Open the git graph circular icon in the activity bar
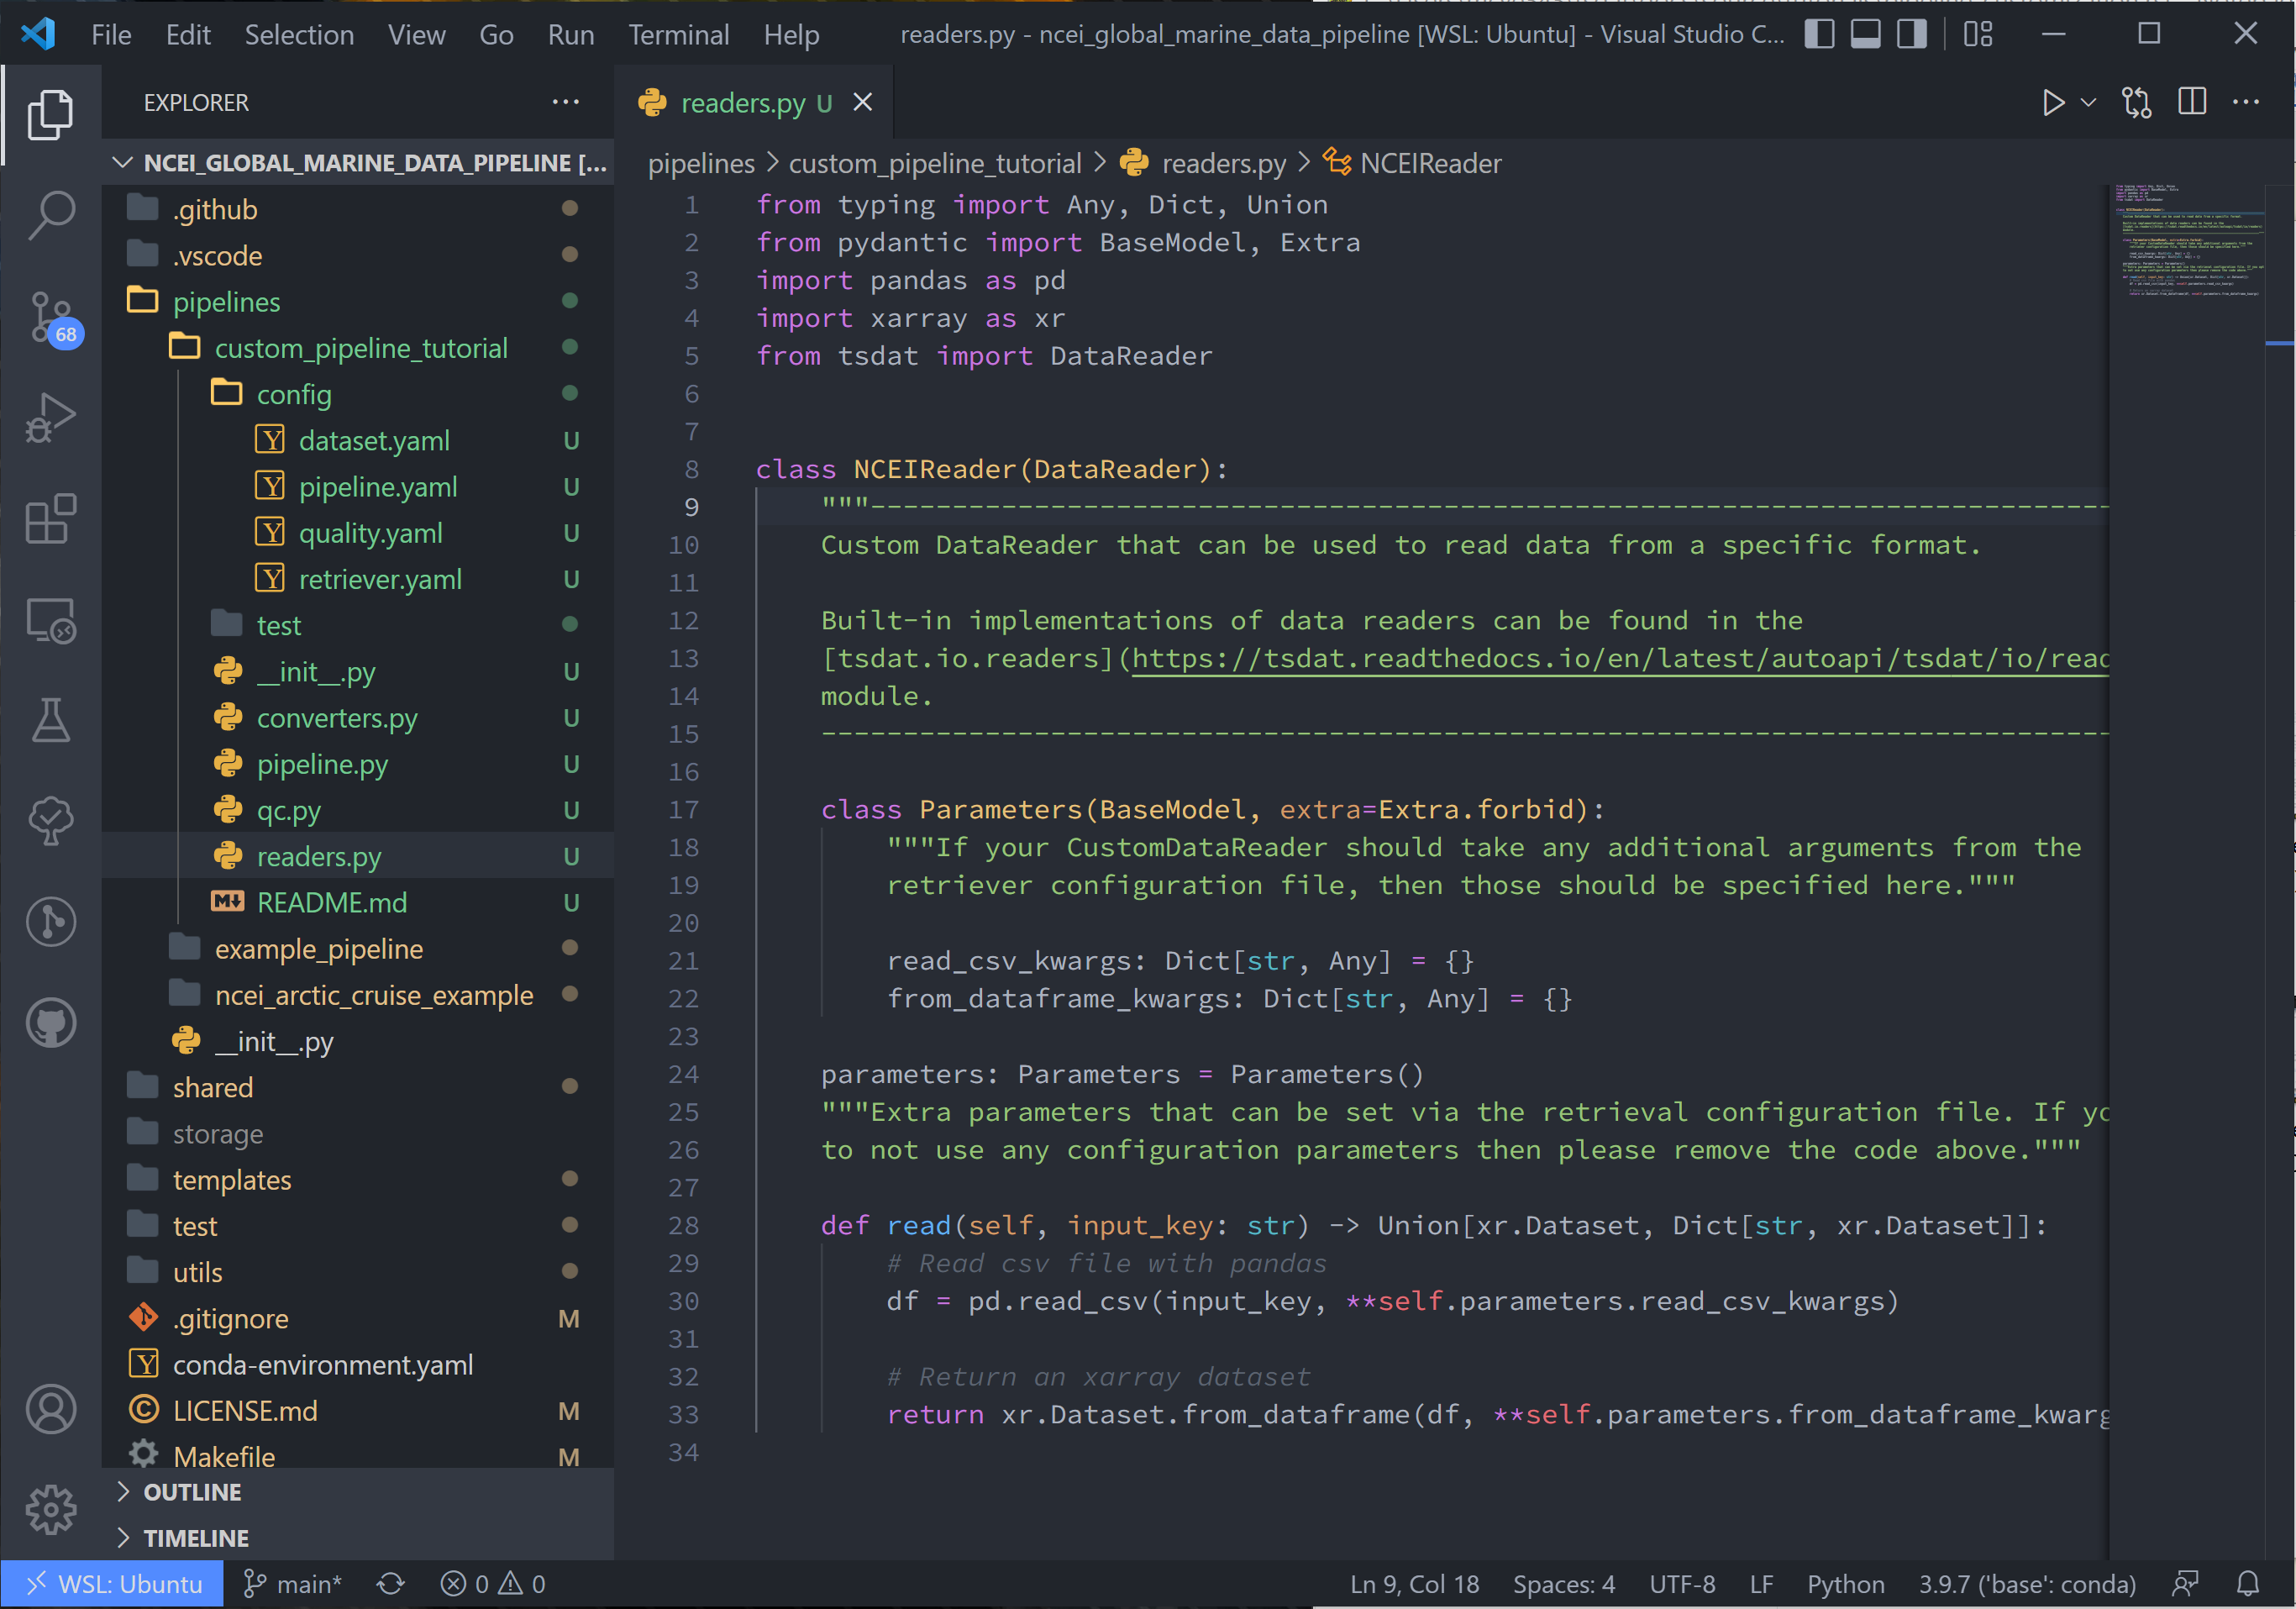 50,922
